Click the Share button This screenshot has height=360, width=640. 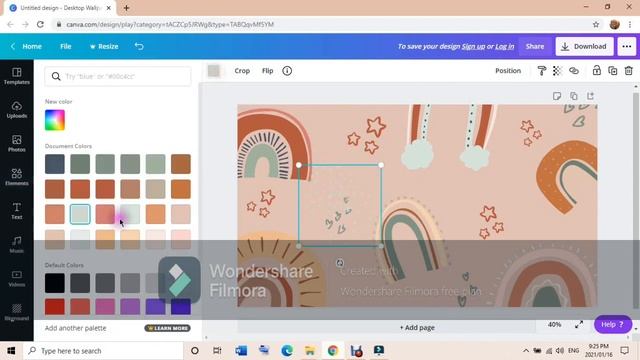pyautogui.click(x=535, y=47)
